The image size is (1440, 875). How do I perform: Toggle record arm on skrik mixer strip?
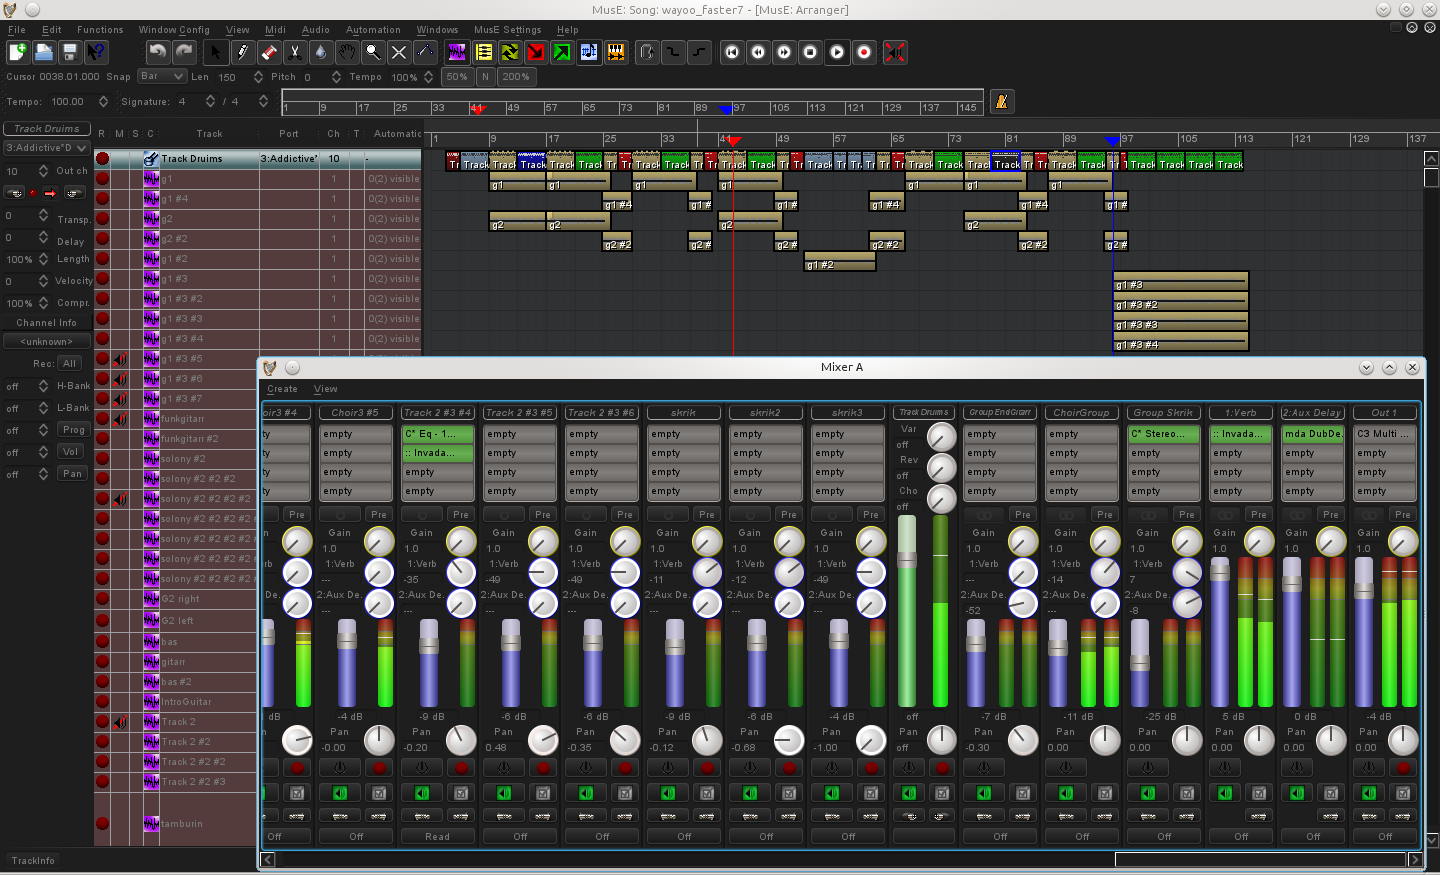pyautogui.click(x=707, y=768)
